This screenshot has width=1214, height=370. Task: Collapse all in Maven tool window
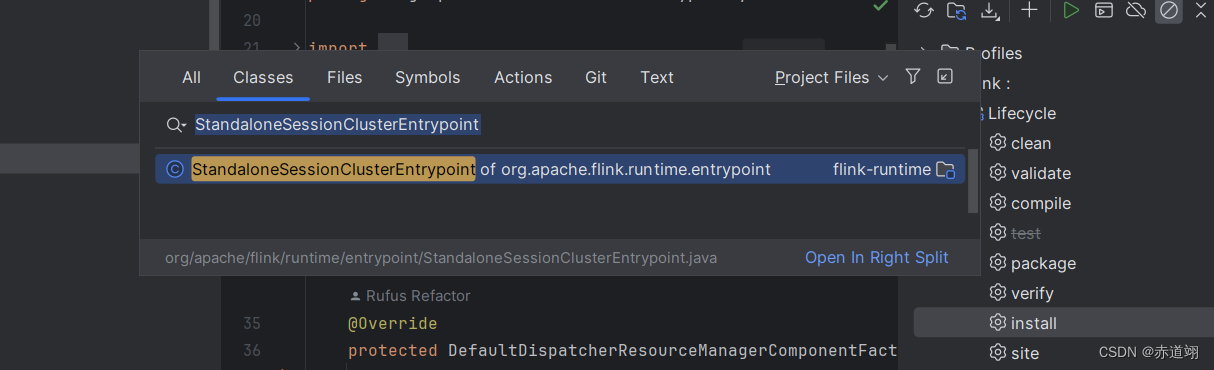click(1202, 10)
